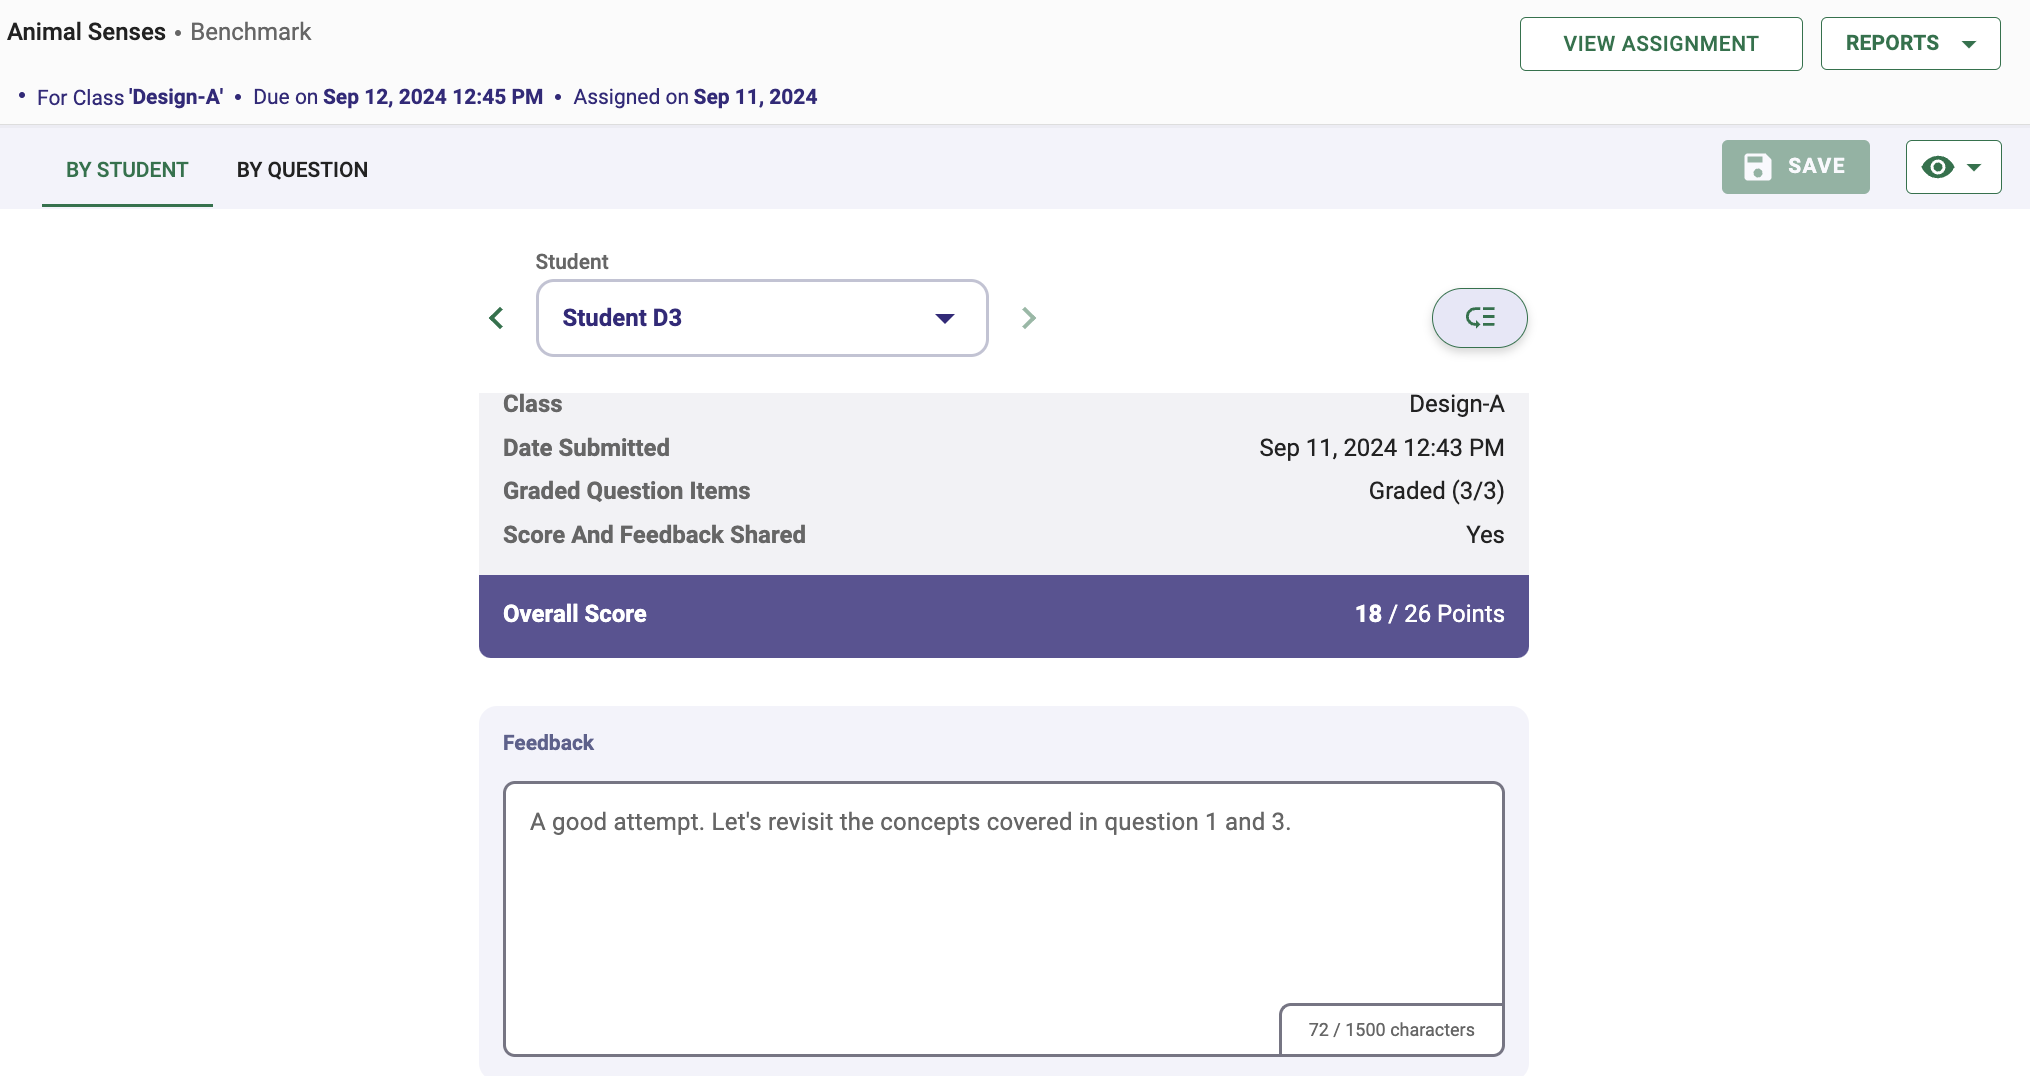Click the View Assignment button
Image resolution: width=2030 pixels, height=1076 pixels.
click(1661, 44)
